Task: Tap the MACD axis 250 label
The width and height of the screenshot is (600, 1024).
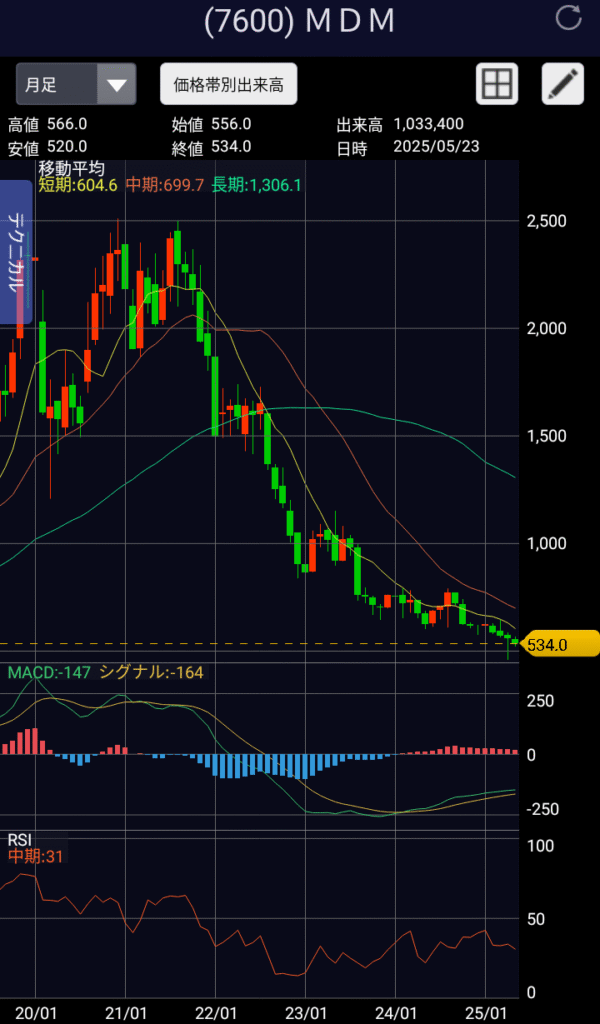Action: point(540,701)
